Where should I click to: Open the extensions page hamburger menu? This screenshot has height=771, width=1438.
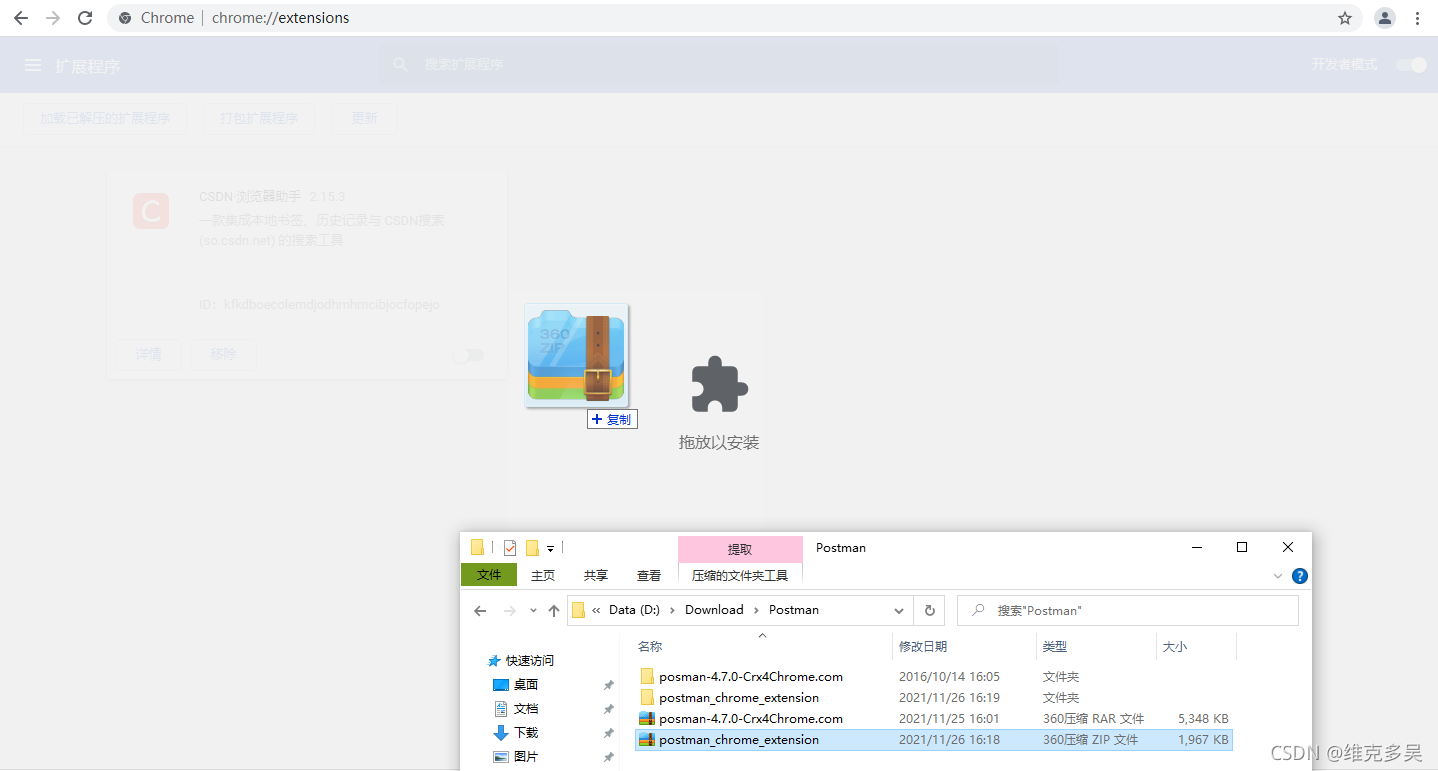coord(33,65)
